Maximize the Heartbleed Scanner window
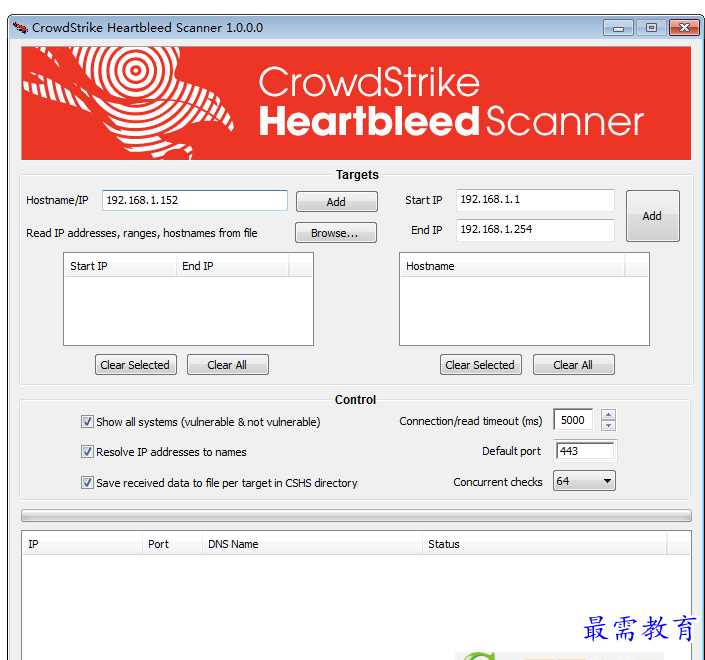This screenshot has height=660, width=705. pos(651,28)
